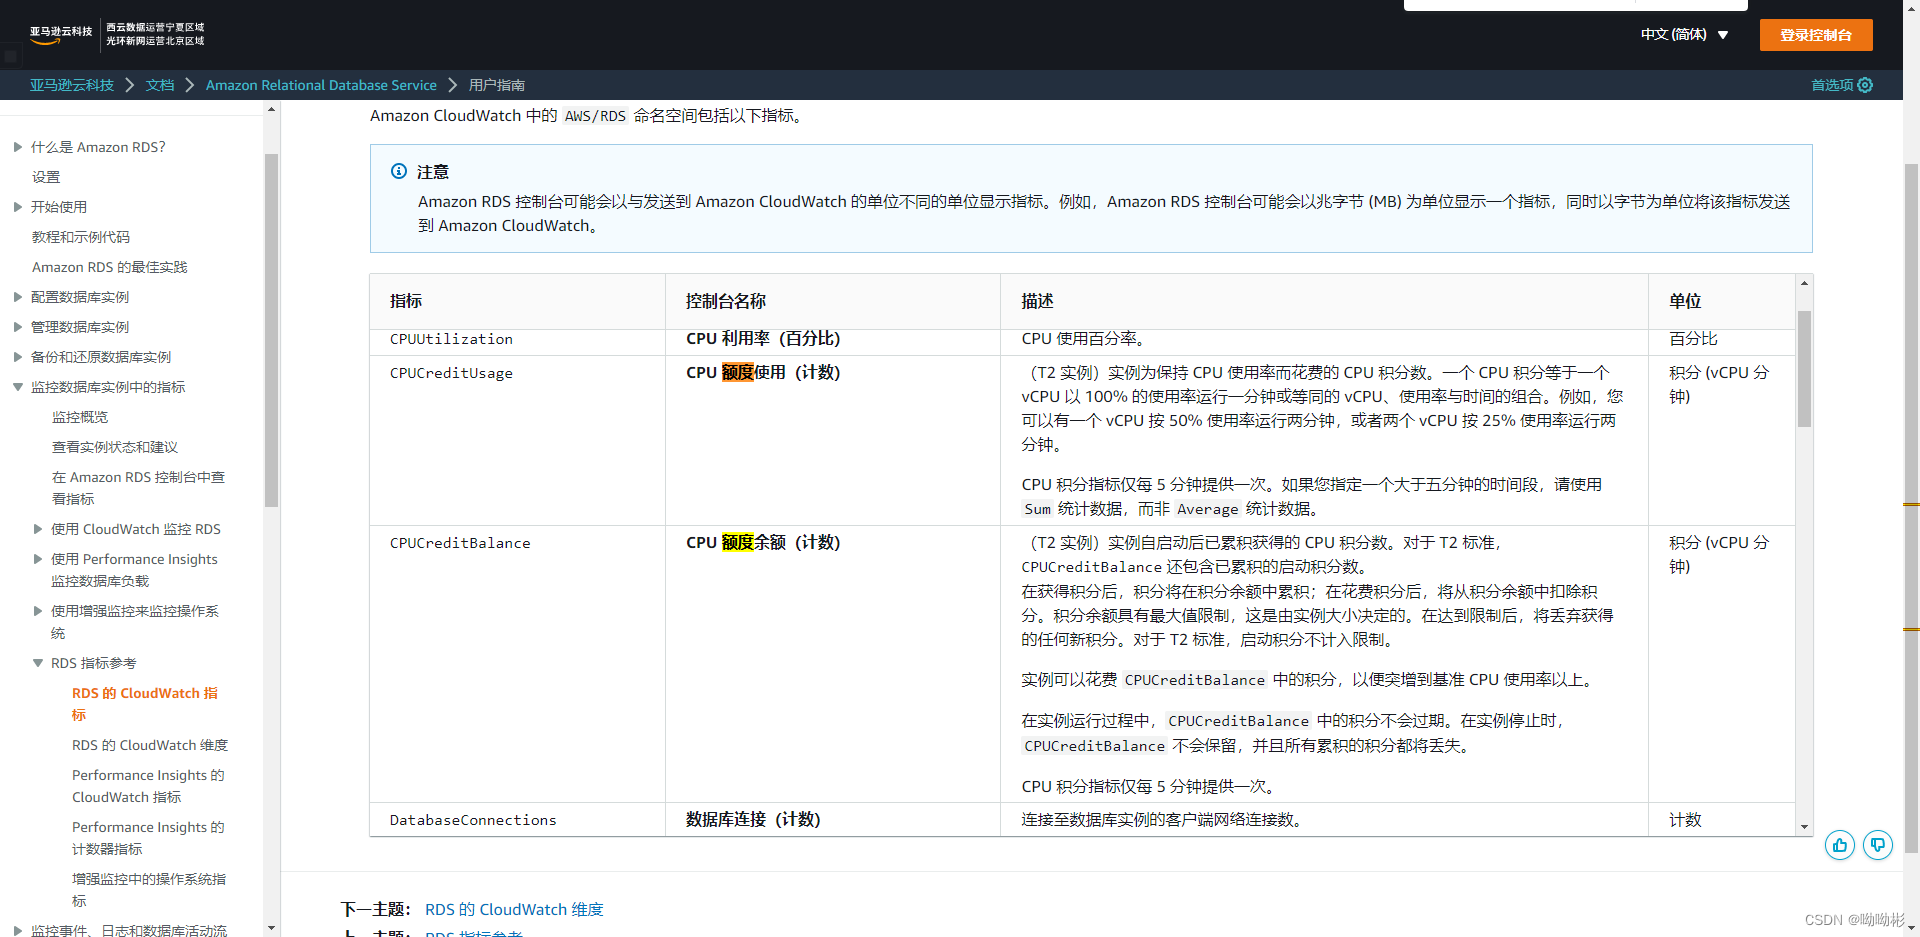Image resolution: width=1920 pixels, height=937 pixels.
Task: Open the 中文 (简体) language dropdown
Action: 1684,34
